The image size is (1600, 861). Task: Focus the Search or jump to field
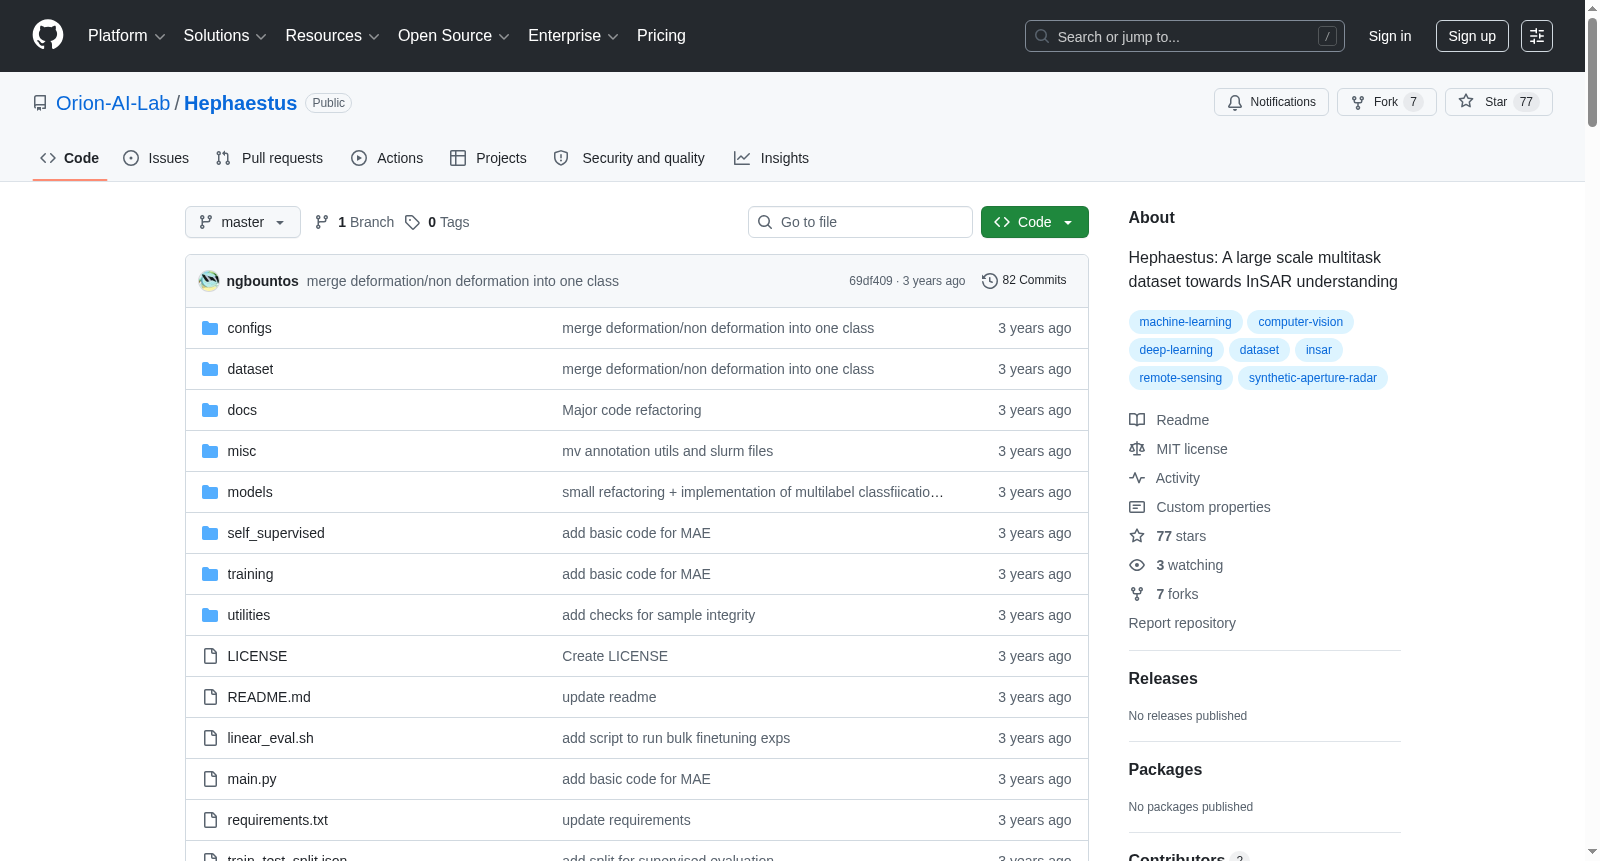click(x=1184, y=36)
